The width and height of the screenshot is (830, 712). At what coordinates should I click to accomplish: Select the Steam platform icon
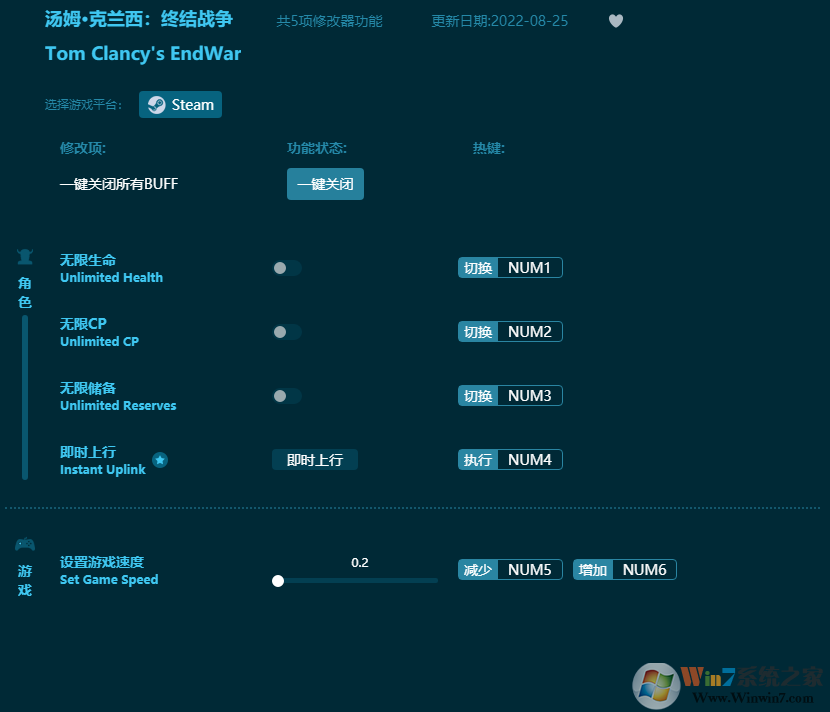coord(158,104)
